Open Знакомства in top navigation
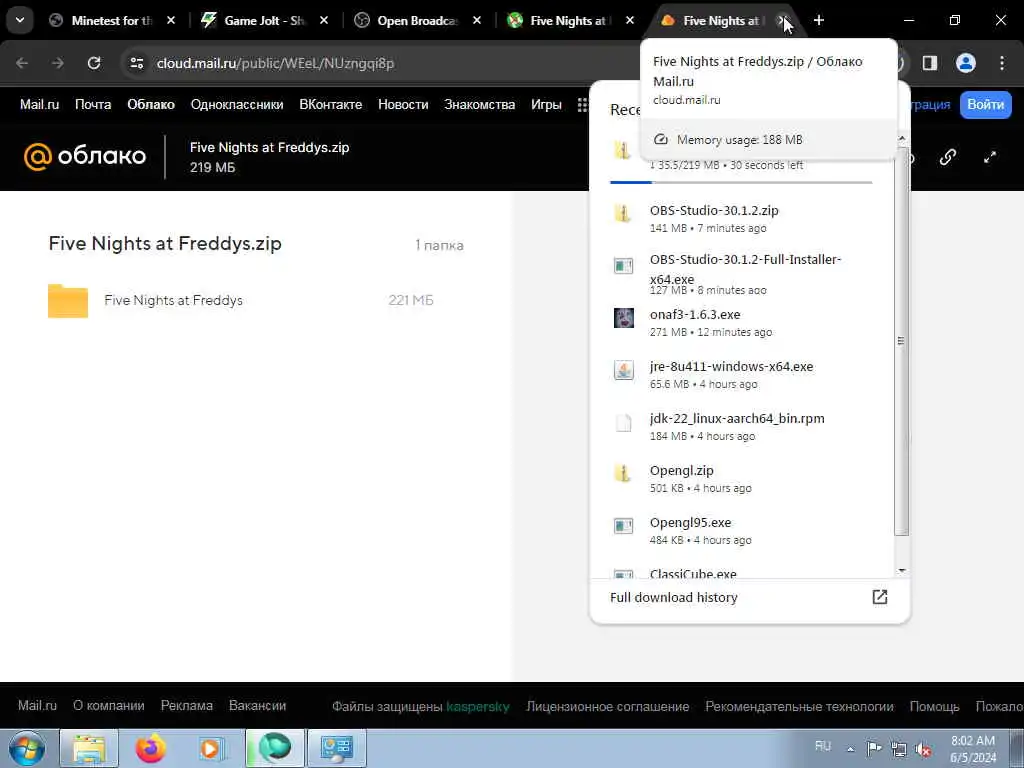1024x768 pixels. pos(479,104)
